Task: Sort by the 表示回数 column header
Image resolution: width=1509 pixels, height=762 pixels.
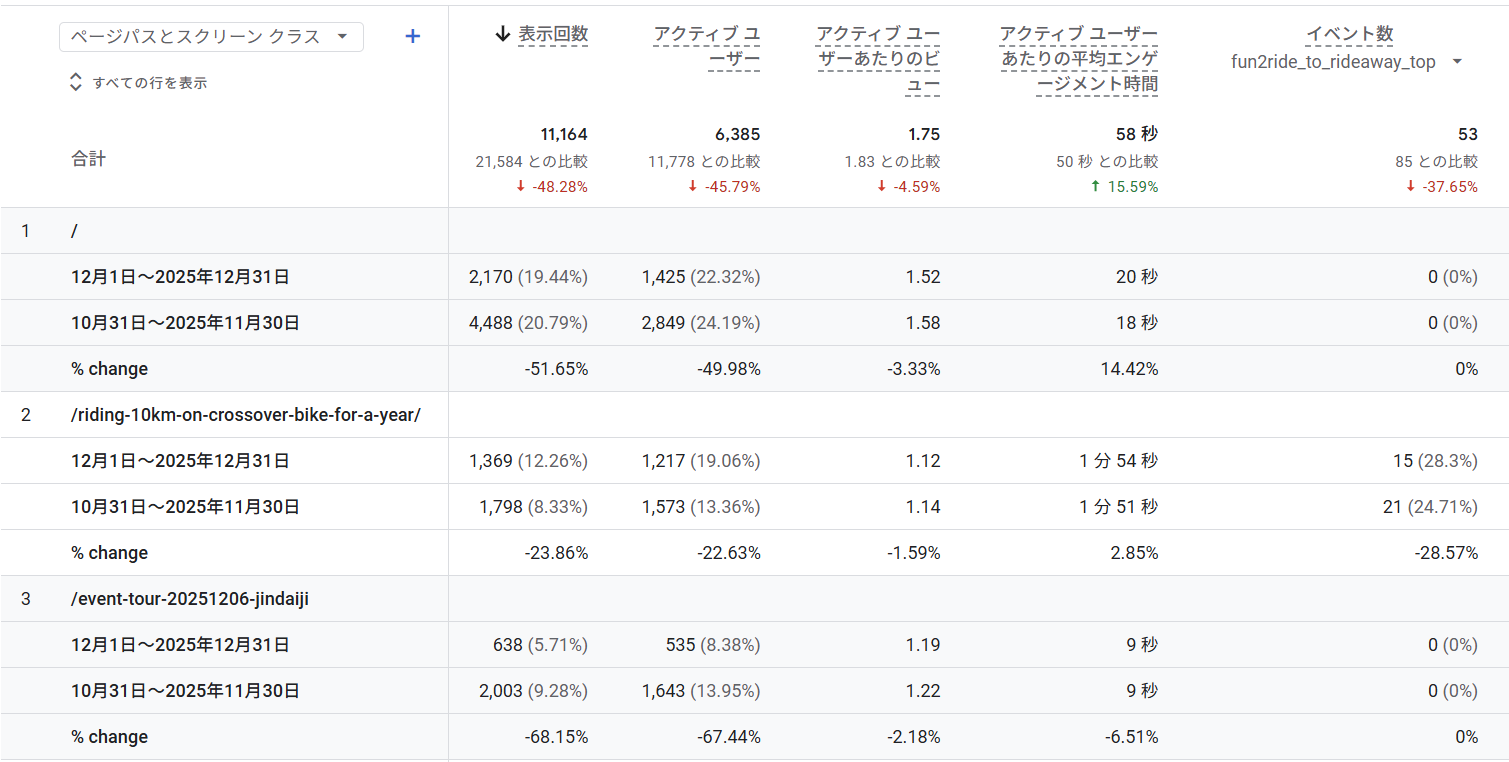Action: (553, 34)
